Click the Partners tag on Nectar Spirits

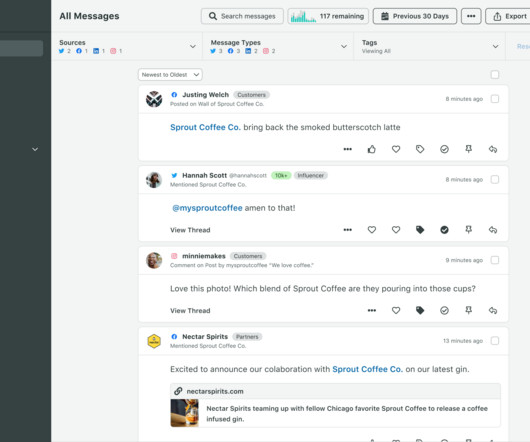[247, 337]
